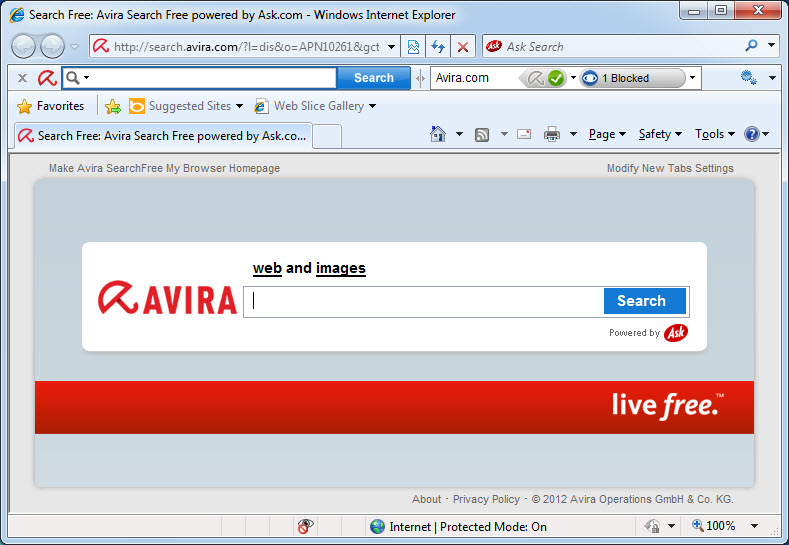Click the Avira.com site label

tap(462, 78)
